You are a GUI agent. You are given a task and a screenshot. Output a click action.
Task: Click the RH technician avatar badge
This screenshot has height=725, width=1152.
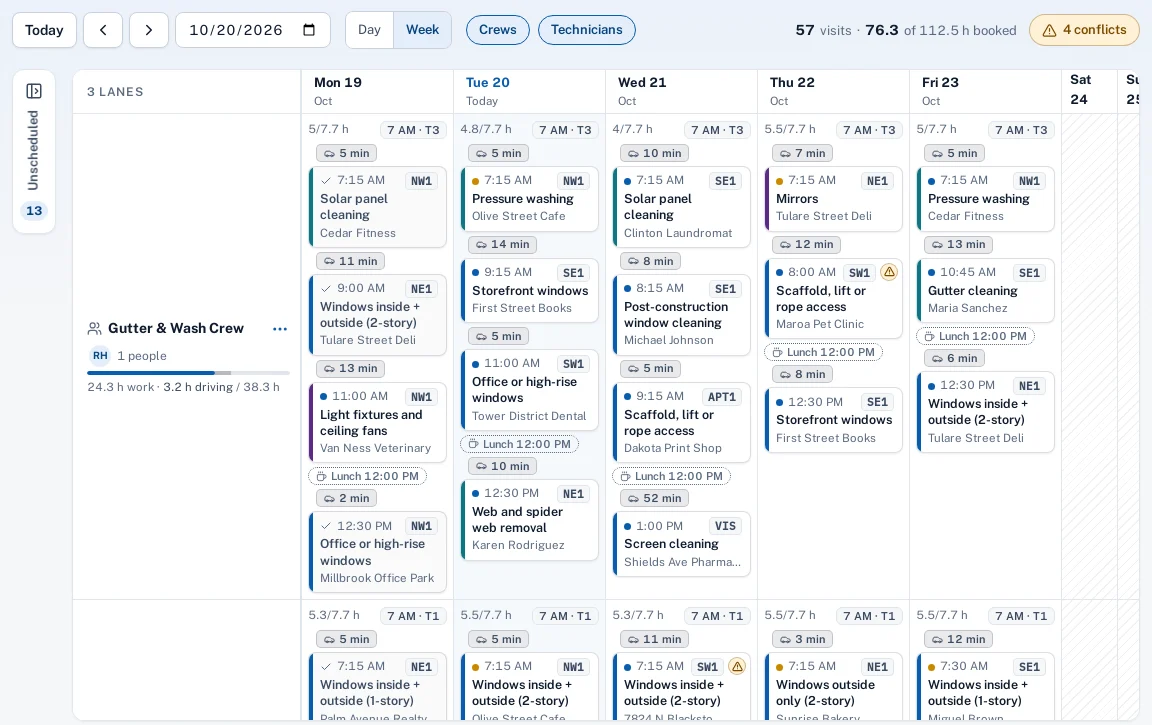pyautogui.click(x=100, y=356)
